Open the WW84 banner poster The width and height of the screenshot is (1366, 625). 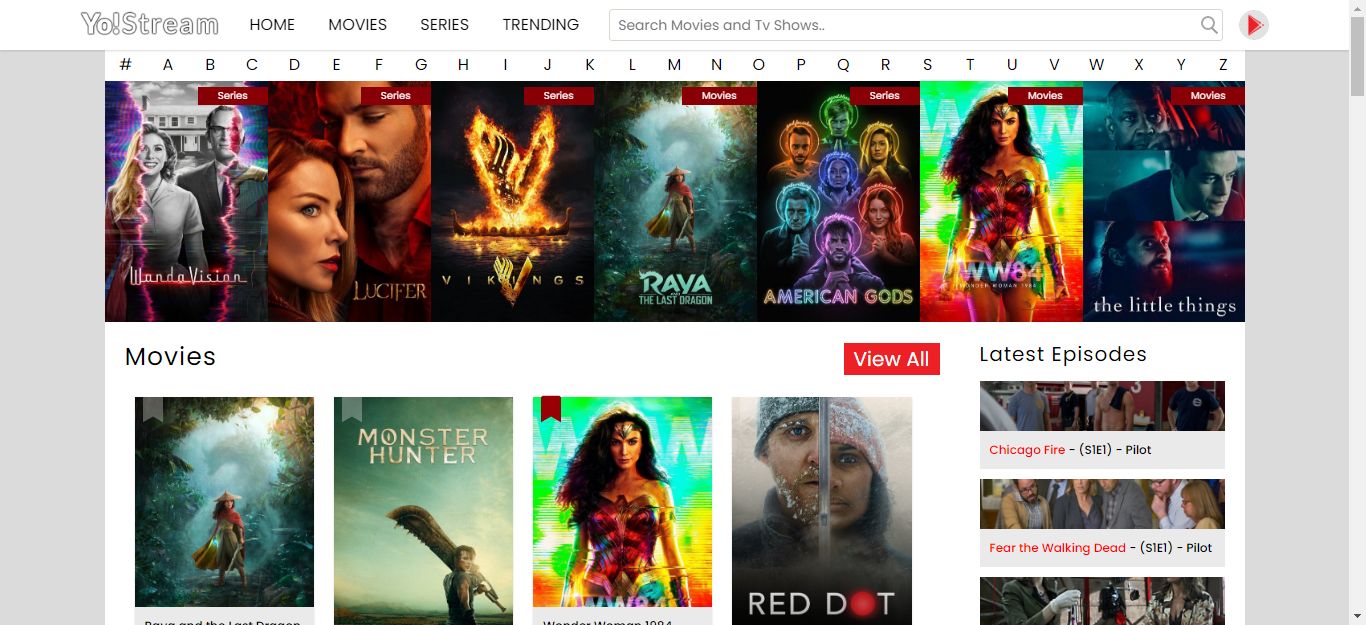coord(1001,201)
